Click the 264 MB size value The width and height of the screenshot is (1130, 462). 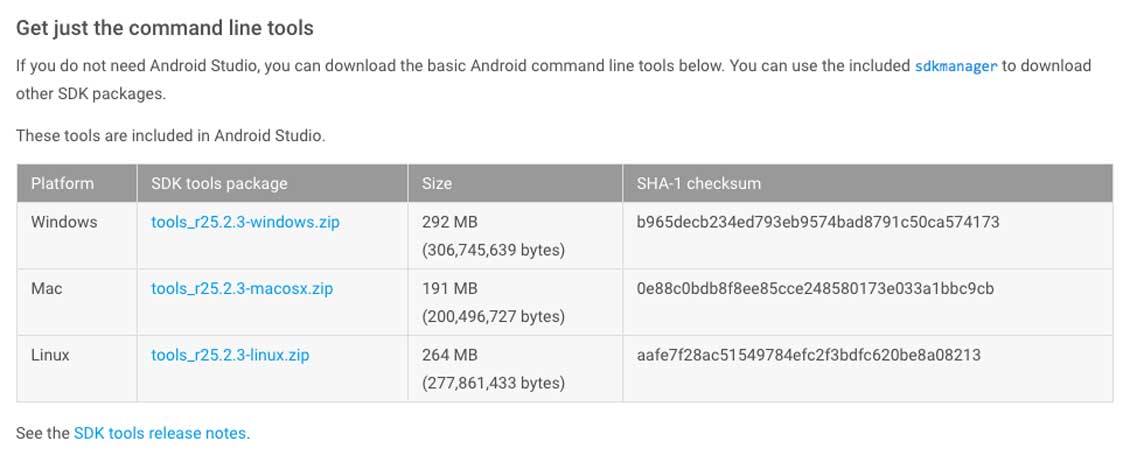(x=450, y=355)
